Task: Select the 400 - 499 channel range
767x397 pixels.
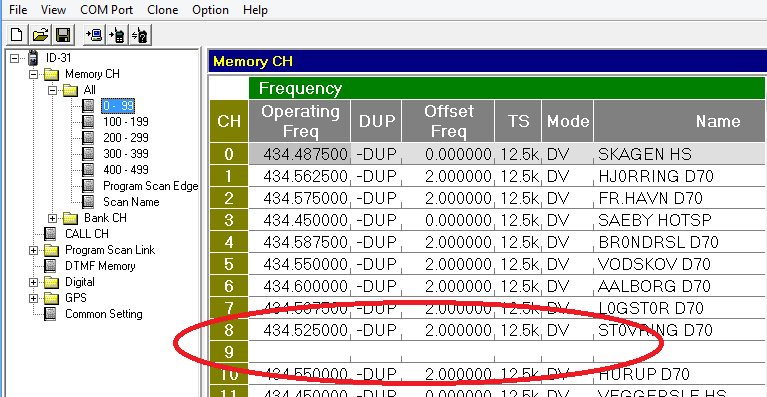Action: pos(126,170)
